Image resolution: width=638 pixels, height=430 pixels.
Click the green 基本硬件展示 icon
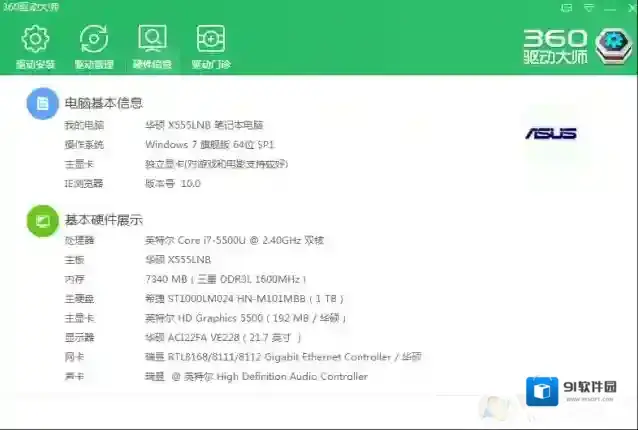(42, 220)
